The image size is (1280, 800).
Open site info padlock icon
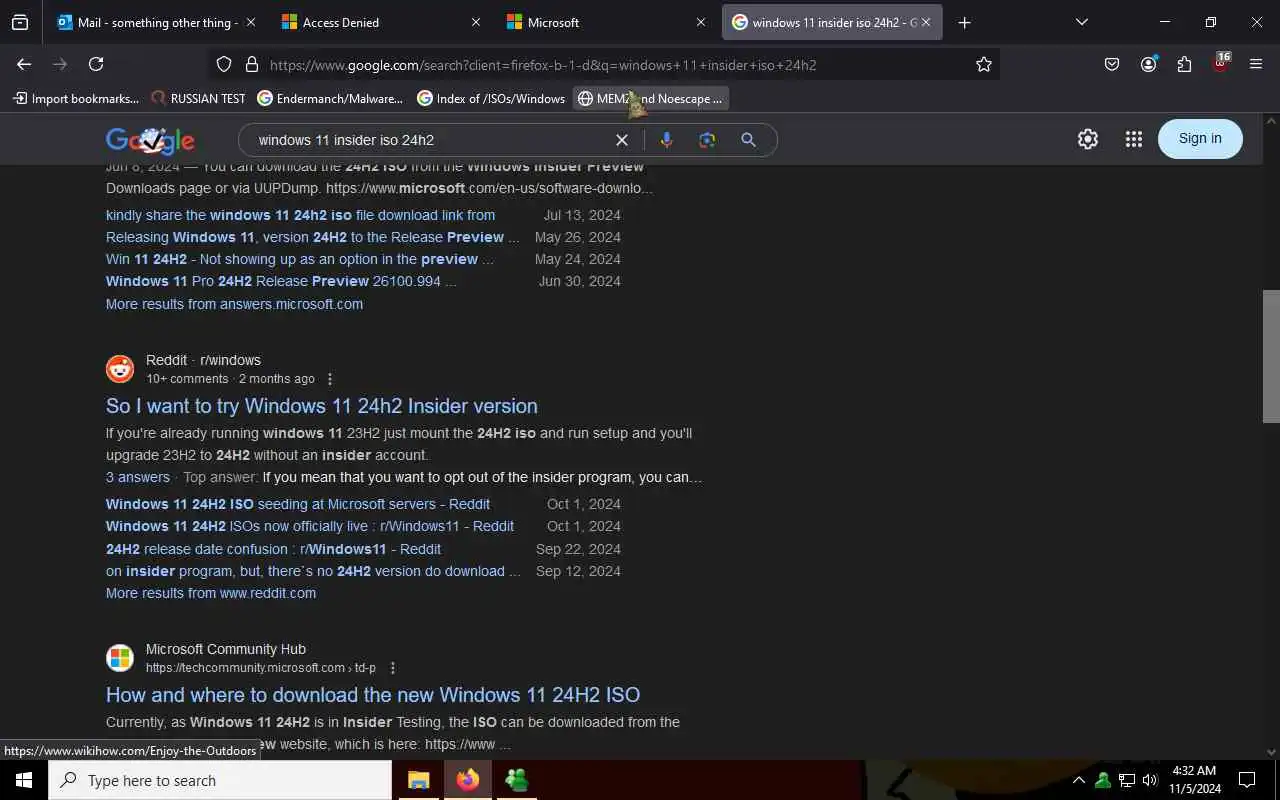click(x=251, y=64)
